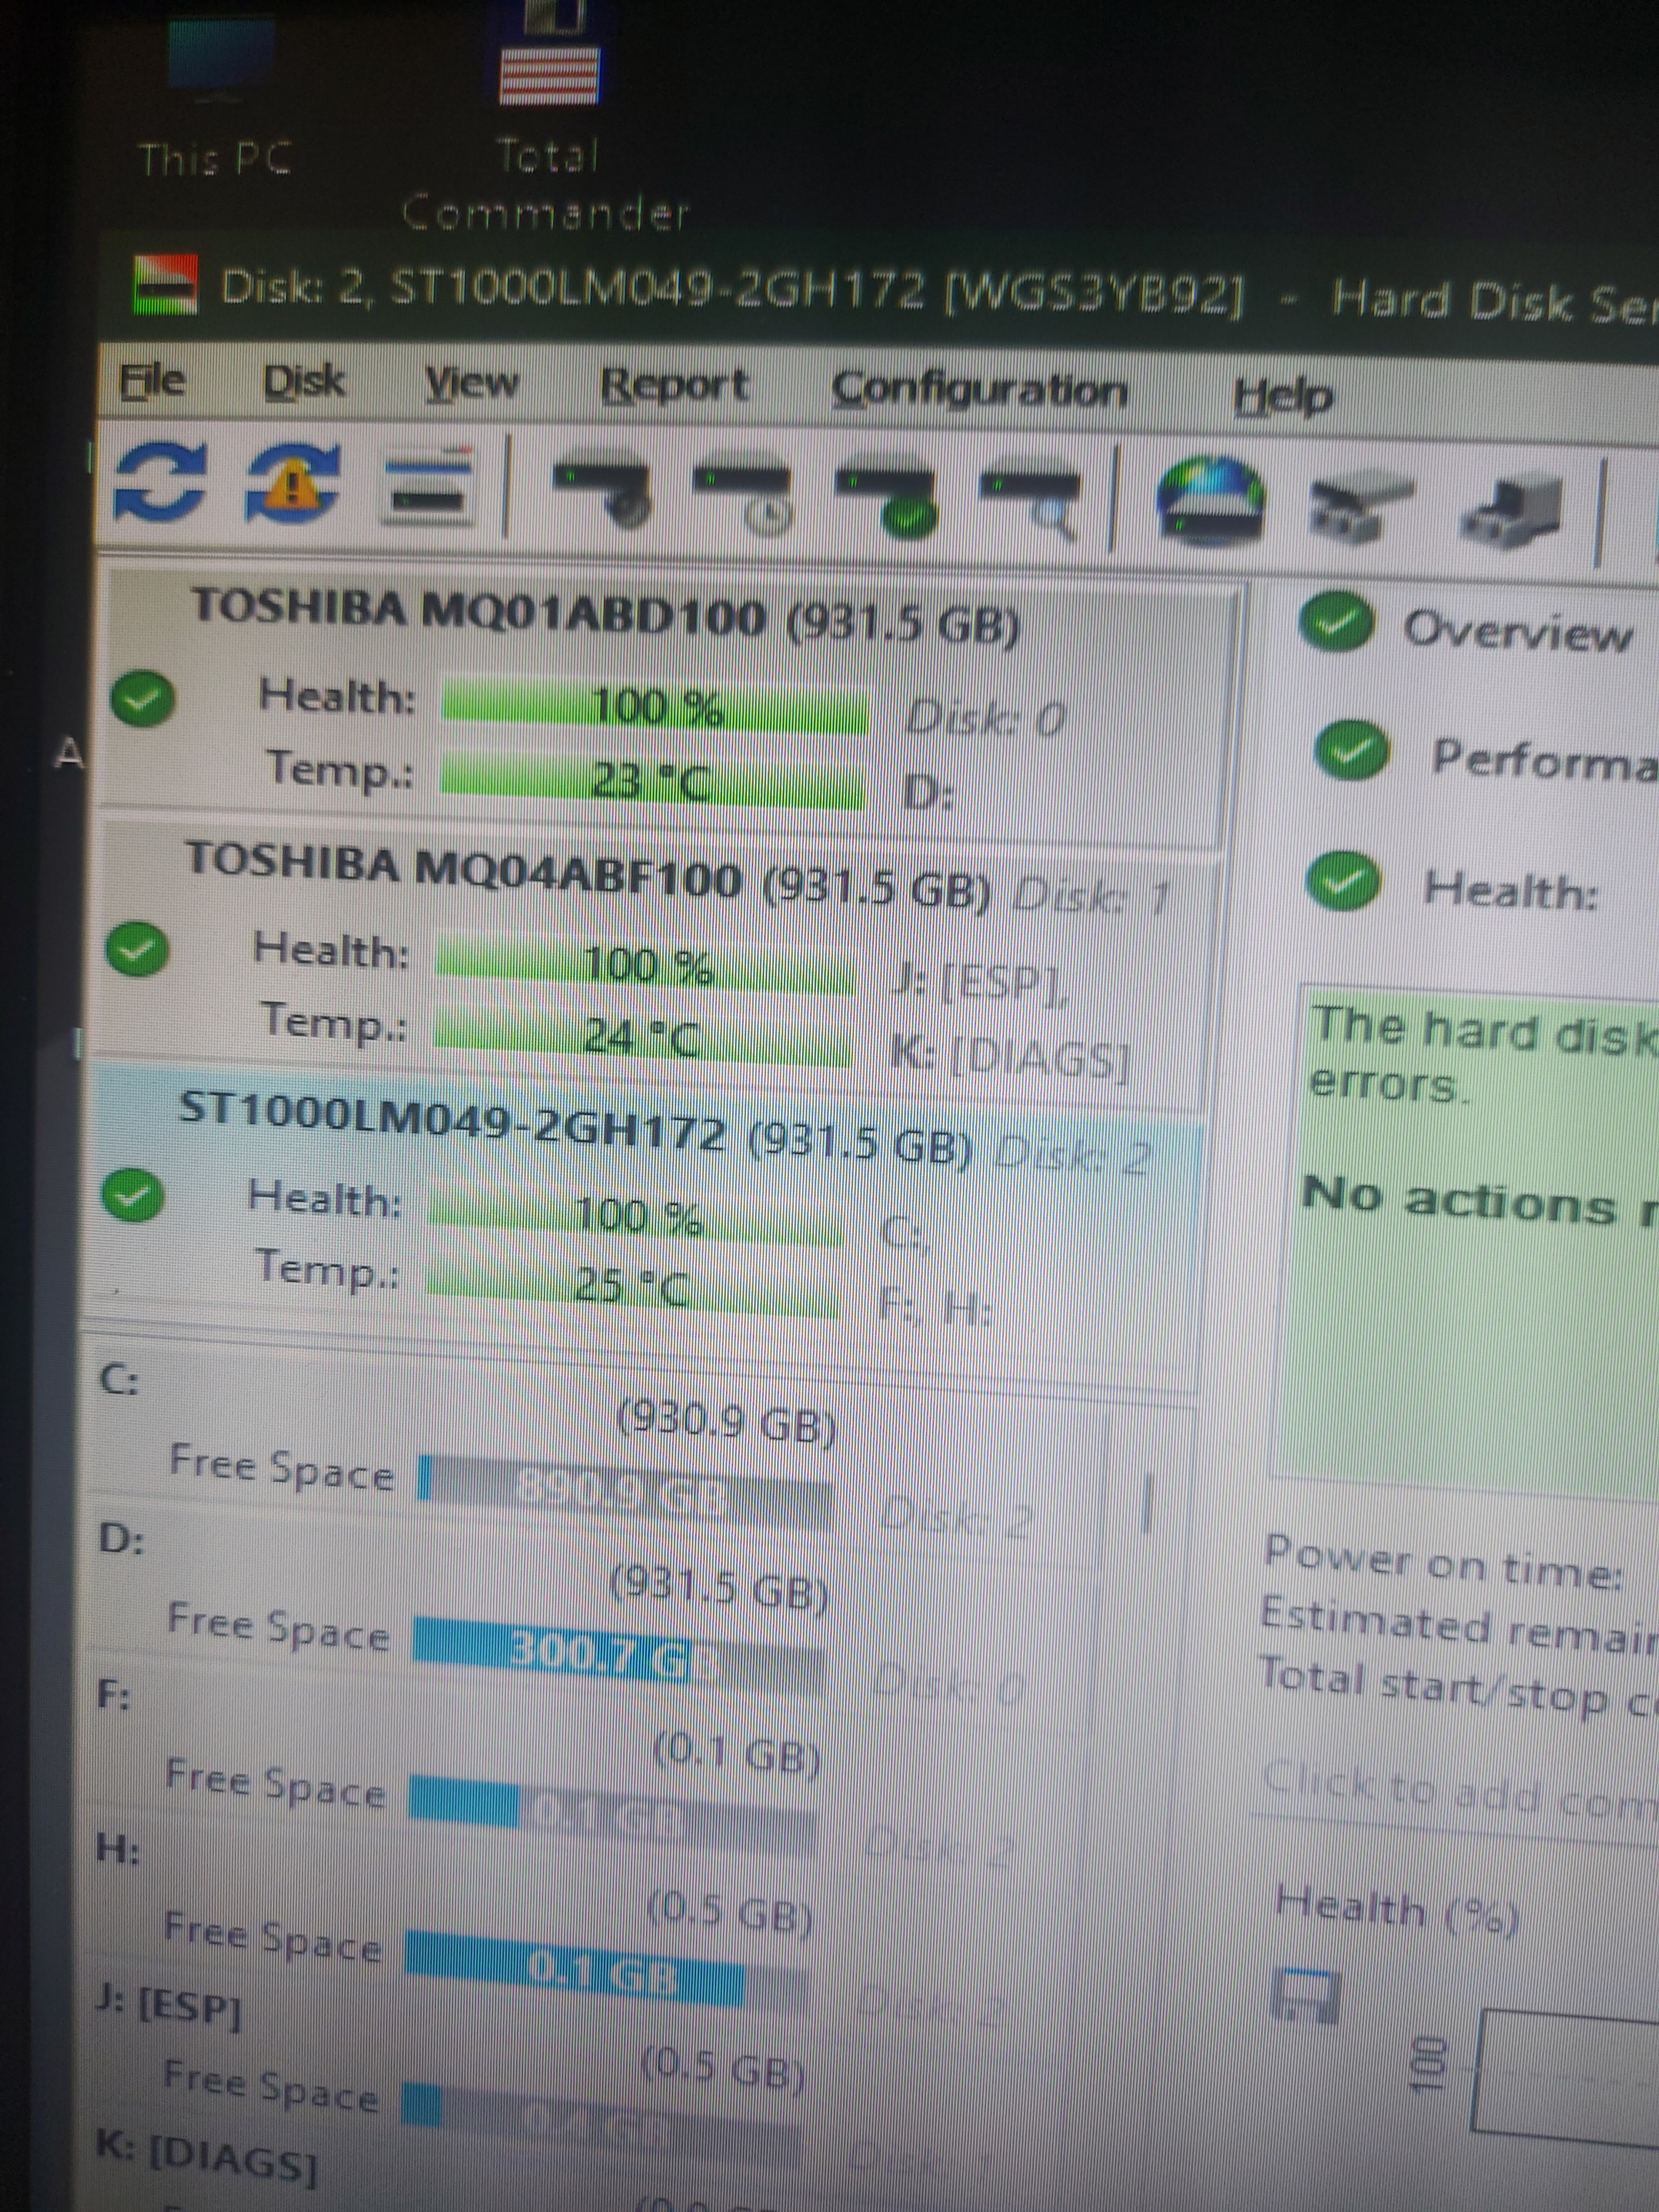1659x2212 pixels.
Task: Select the D: partition label
Action: point(120,1539)
